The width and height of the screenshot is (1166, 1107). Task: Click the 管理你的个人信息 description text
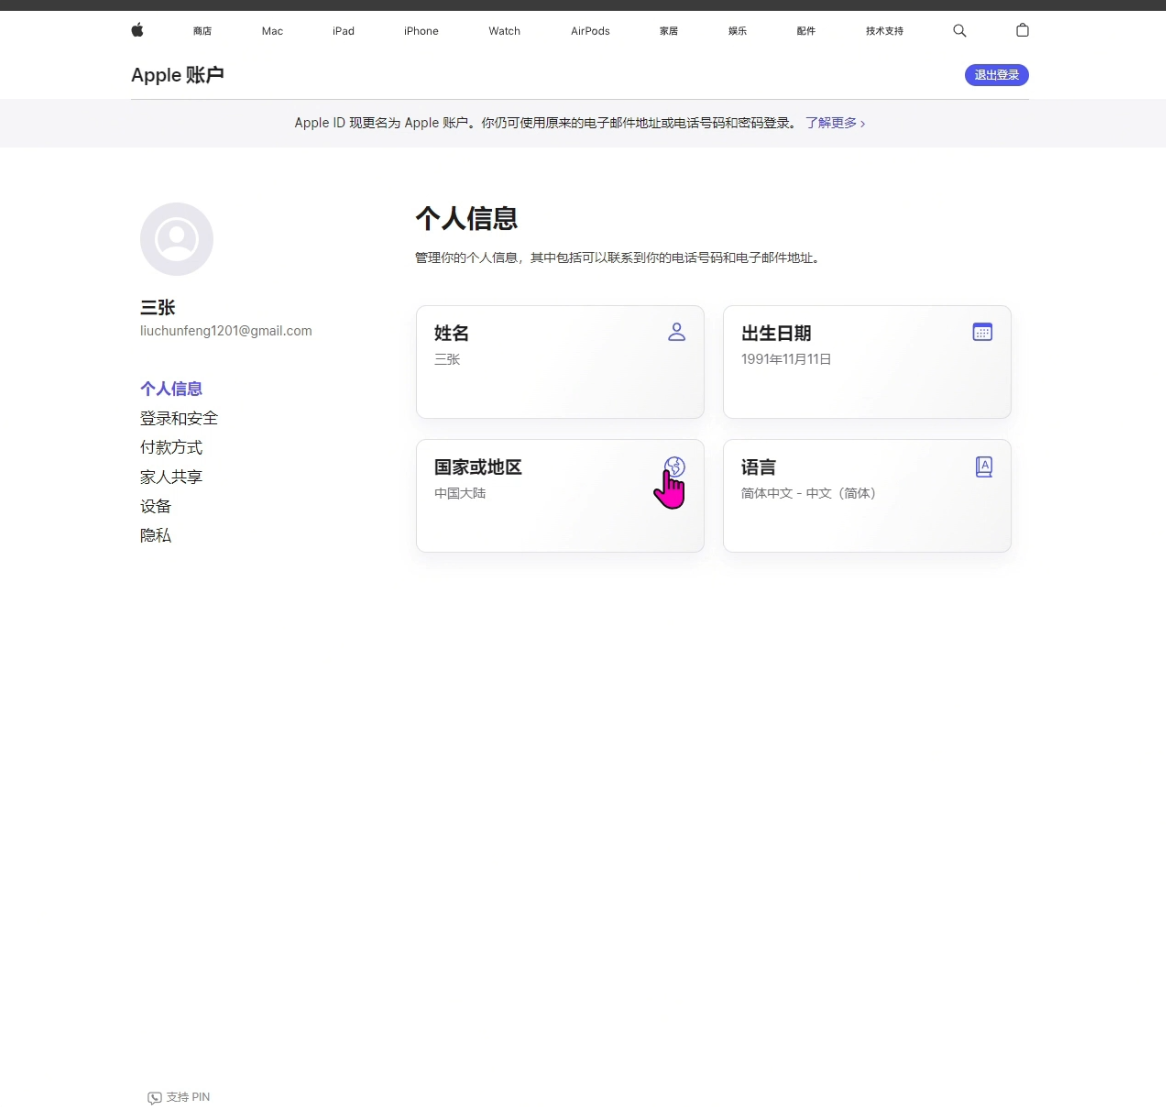[x=617, y=257]
